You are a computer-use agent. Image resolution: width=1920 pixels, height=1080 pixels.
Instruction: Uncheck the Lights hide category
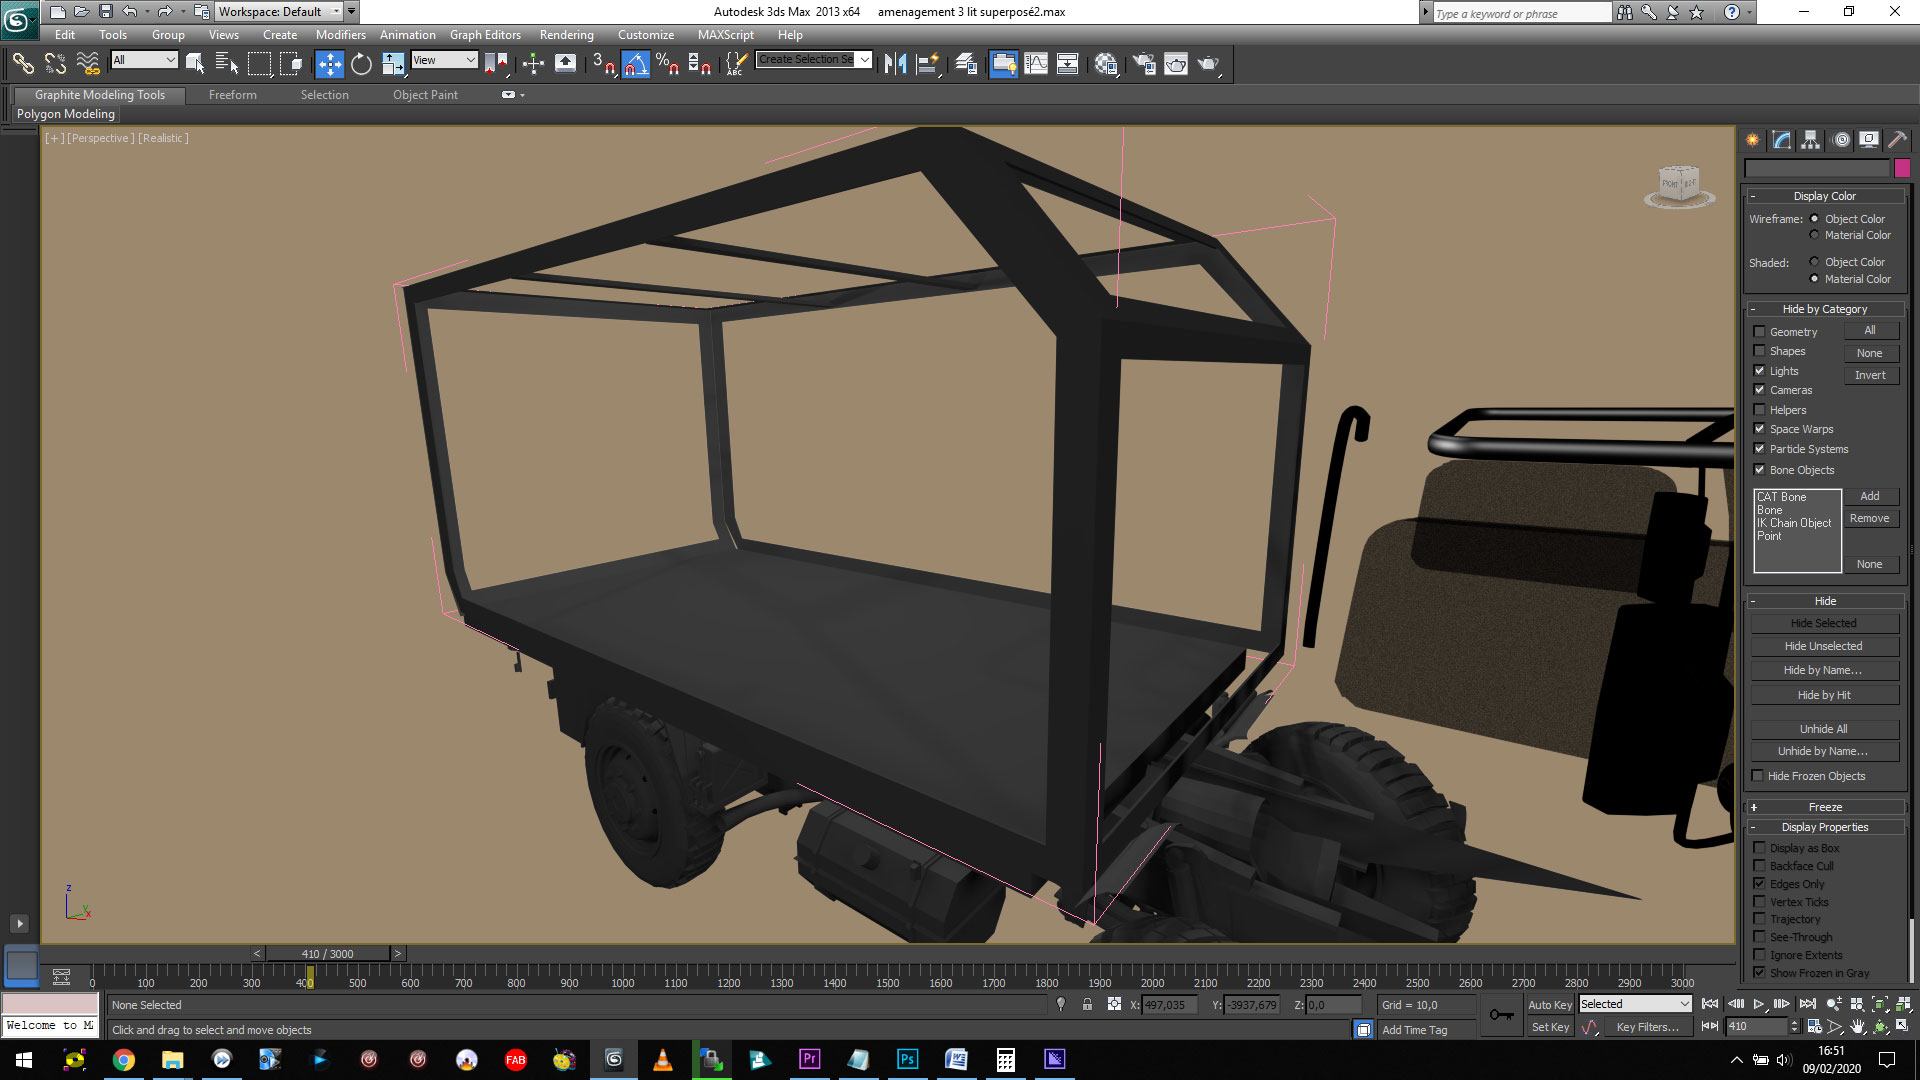[1759, 371]
